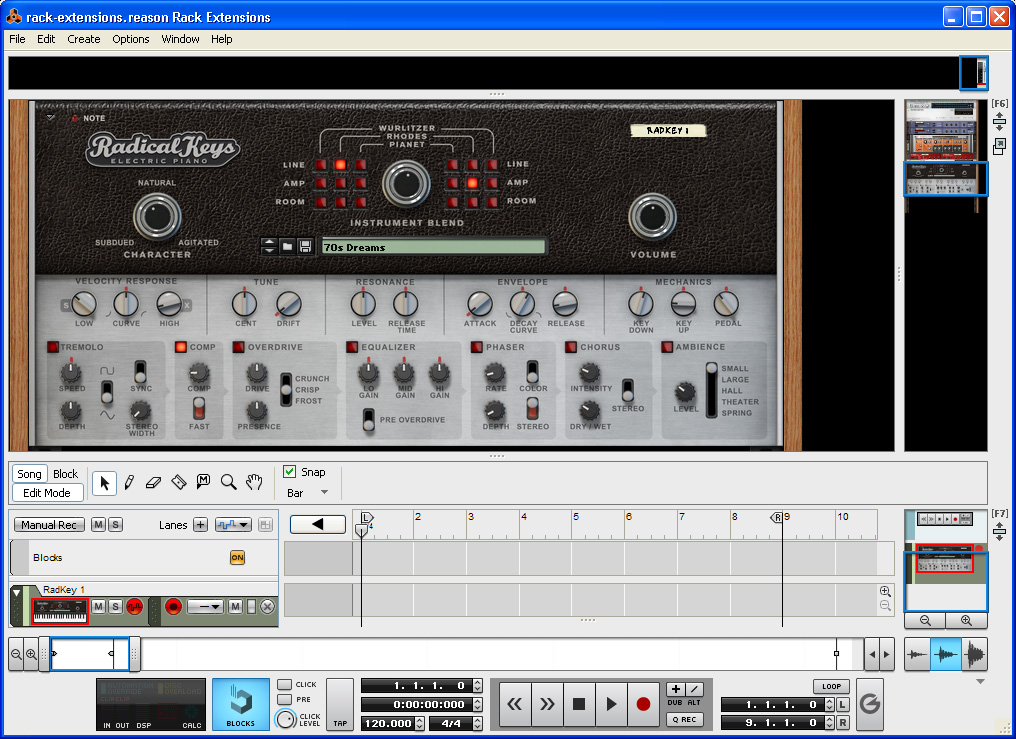Open the File menu
The height and width of the screenshot is (739, 1016).
tap(17, 39)
